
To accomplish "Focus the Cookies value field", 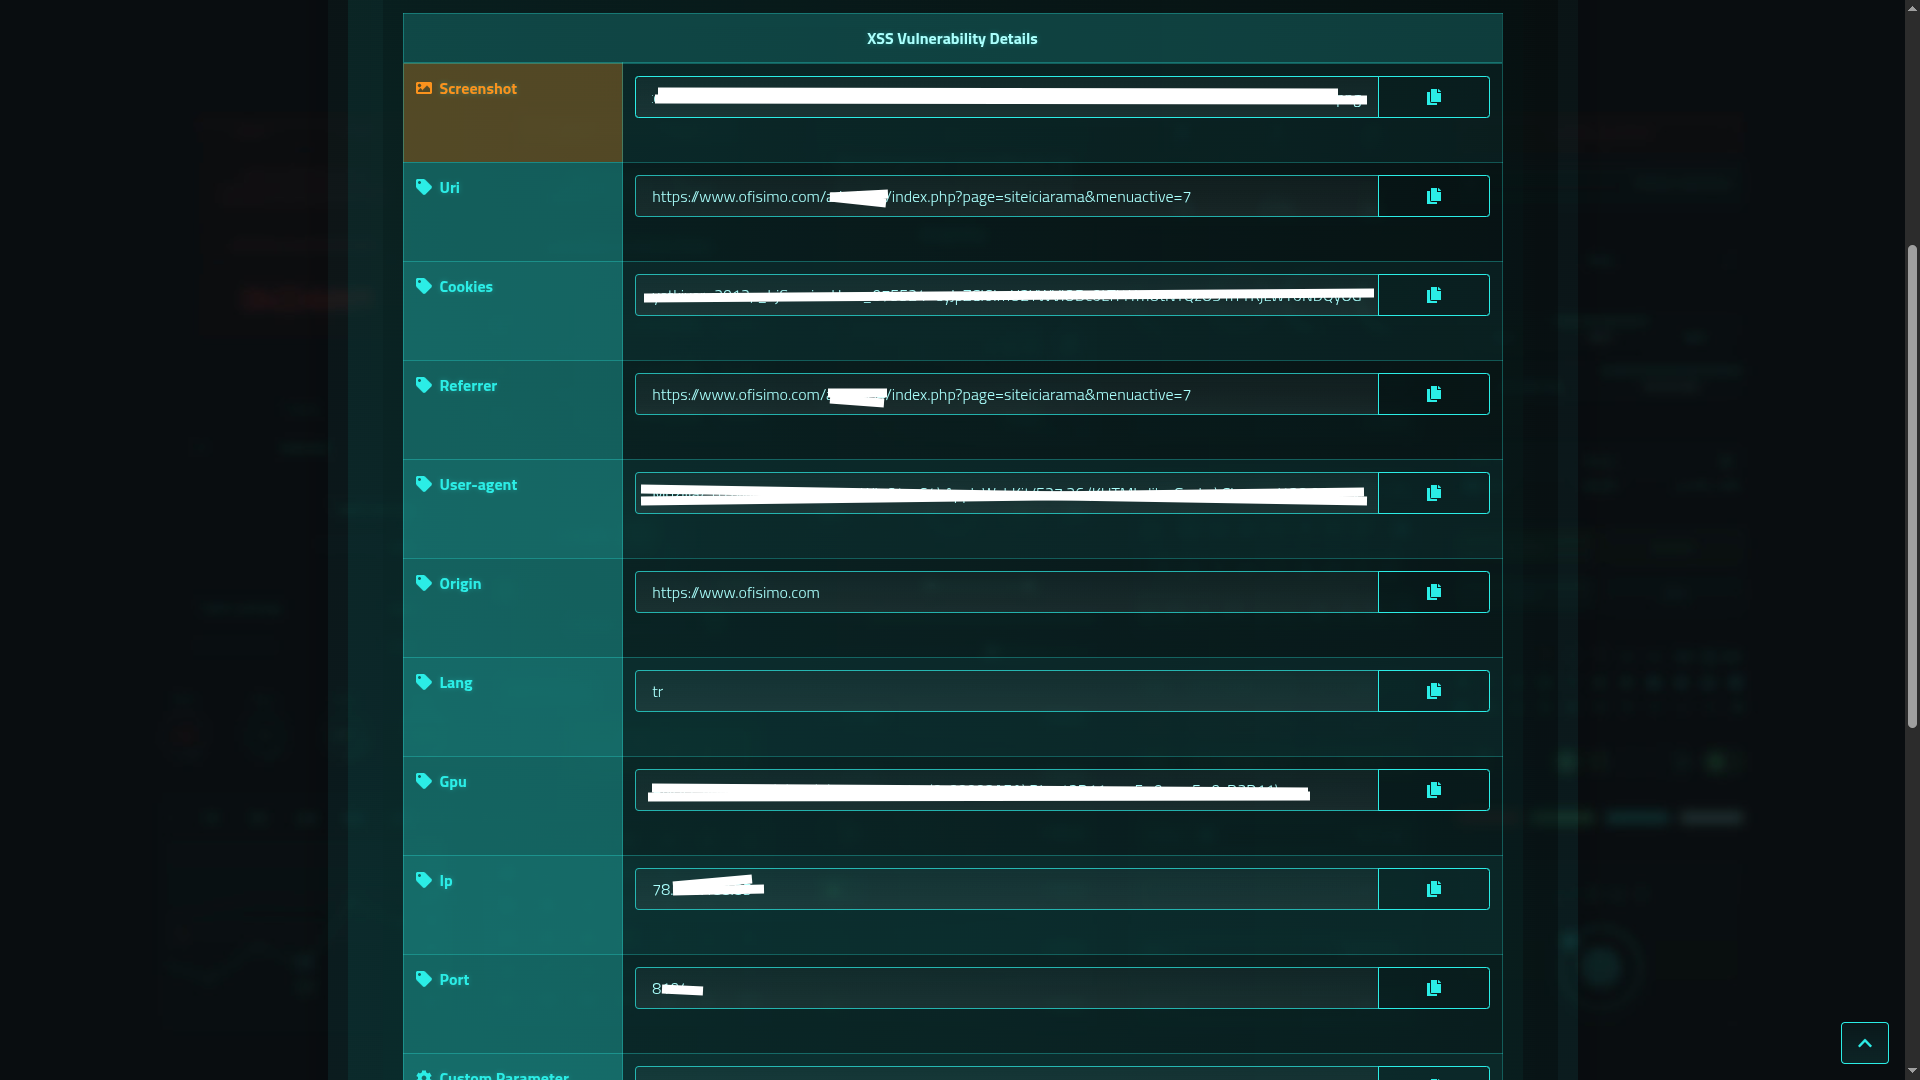I will click(x=1006, y=295).
